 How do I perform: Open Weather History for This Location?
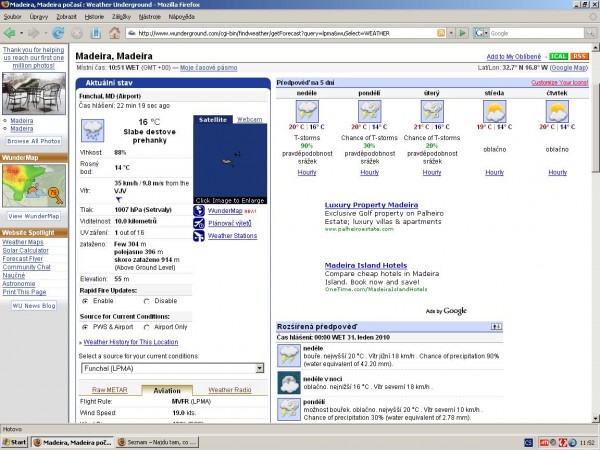pyautogui.click(x=130, y=342)
